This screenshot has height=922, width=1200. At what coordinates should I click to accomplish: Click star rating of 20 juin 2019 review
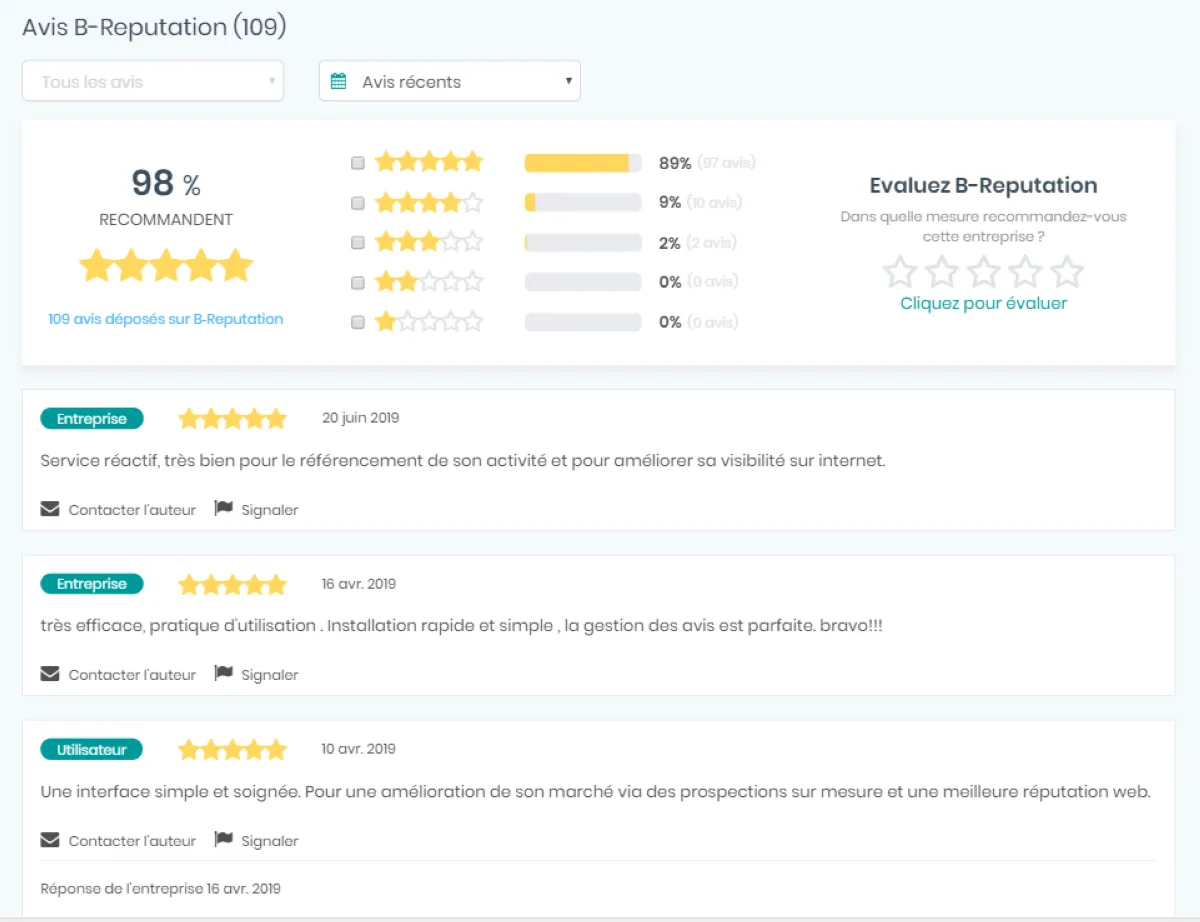tap(233, 418)
